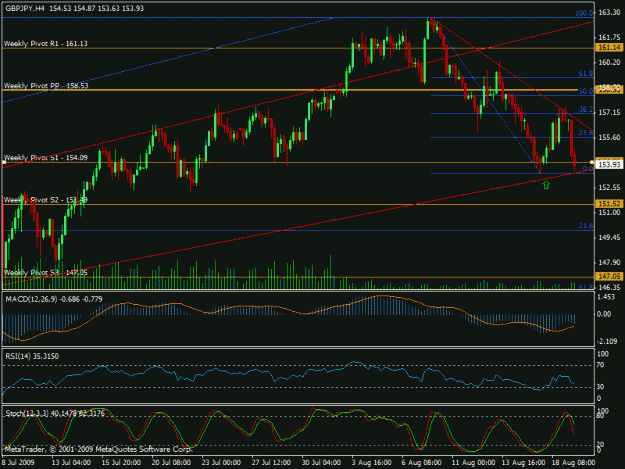Screen dimensions: 625x469
Task: Select the Weekly Pivot R1 - 161.13 label
Action: (x=46, y=43)
